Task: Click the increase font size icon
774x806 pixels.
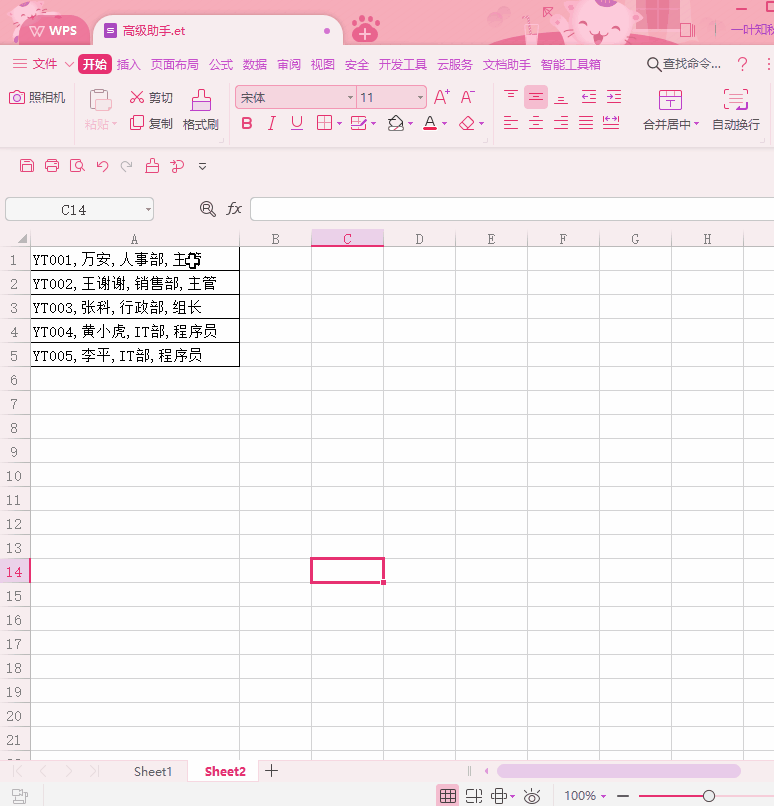Action: click(441, 97)
